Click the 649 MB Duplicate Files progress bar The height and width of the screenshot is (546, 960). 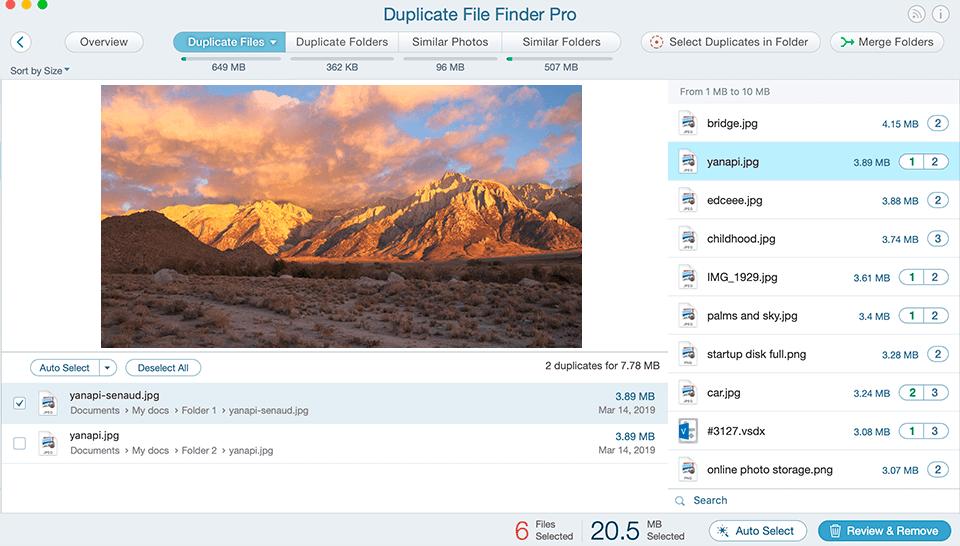[231, 59]
